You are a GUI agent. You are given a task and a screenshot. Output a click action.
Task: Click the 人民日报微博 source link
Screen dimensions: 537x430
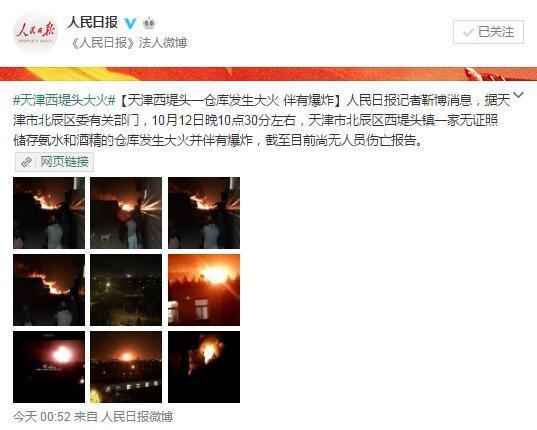tap(137, 417)
